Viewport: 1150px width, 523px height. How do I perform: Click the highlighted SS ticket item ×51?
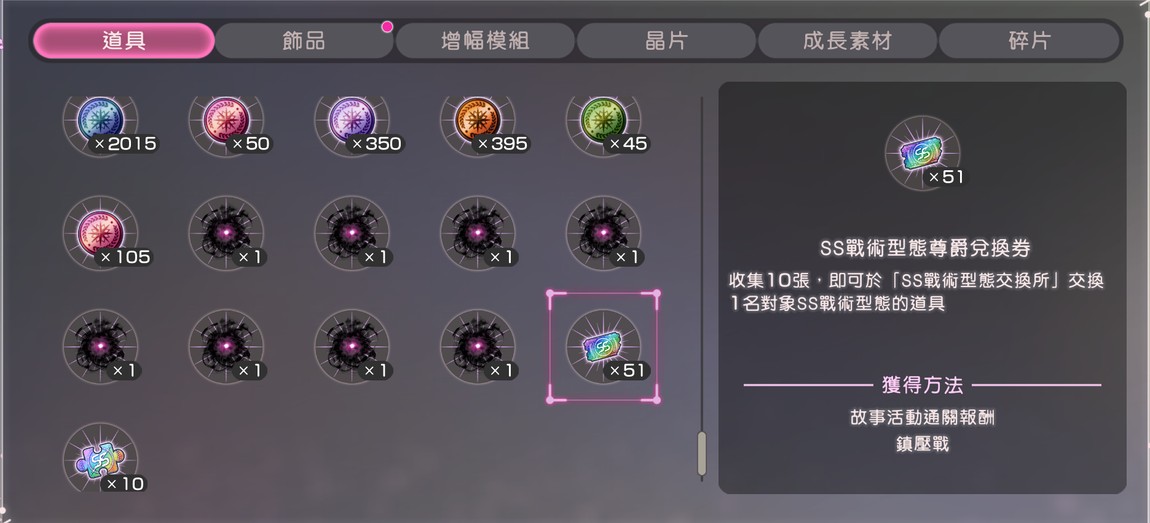[604, 346]
